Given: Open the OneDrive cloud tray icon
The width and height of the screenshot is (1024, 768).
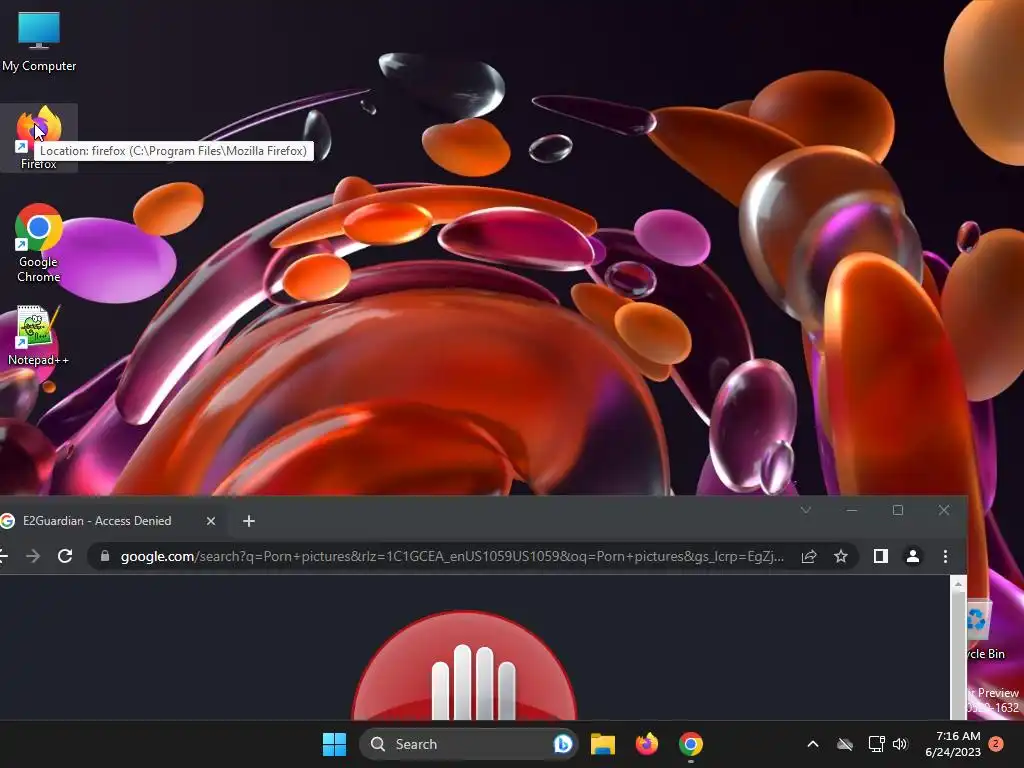Looking at the screenshot, I should 845,744.
